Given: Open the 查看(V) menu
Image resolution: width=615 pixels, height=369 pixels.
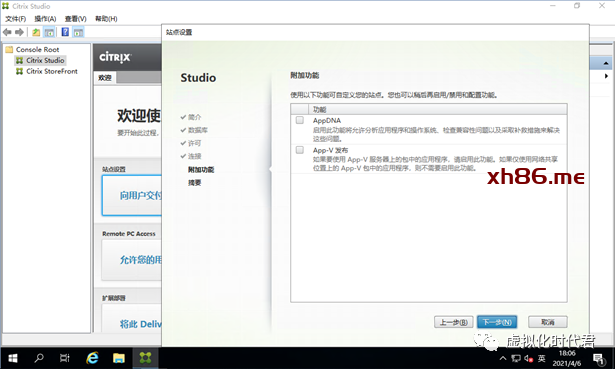Looking at the screenshot, I should (75, 19).
